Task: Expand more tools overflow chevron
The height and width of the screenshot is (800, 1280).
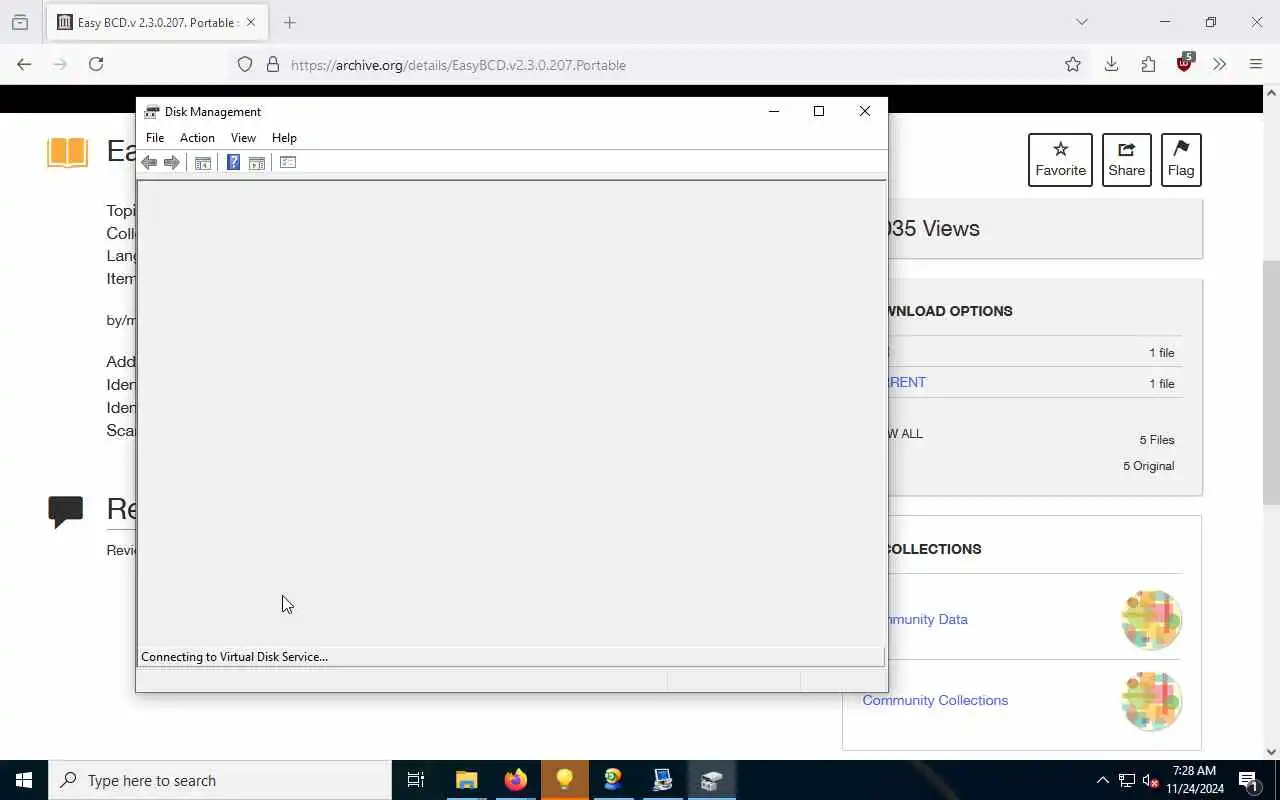Action: [1219, 64]
